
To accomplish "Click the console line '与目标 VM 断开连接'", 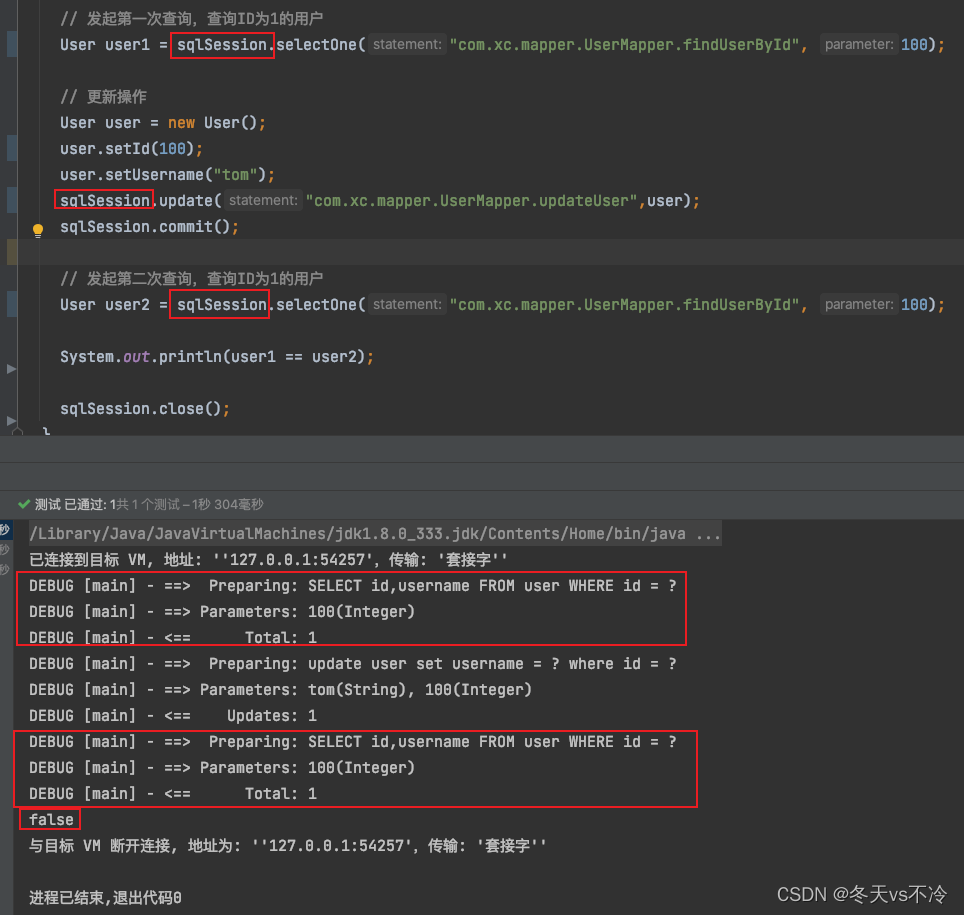I will click(287, 846).
